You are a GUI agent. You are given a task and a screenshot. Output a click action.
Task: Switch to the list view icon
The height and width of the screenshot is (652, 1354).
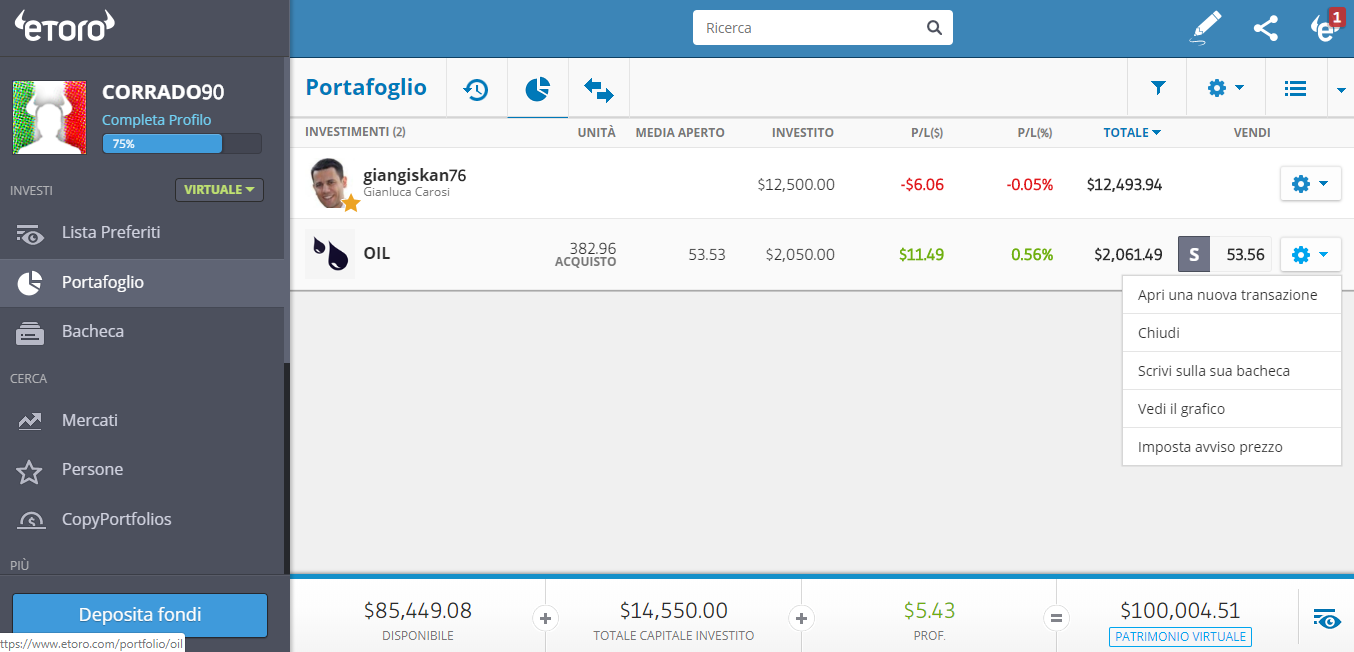click(1295, 88)
